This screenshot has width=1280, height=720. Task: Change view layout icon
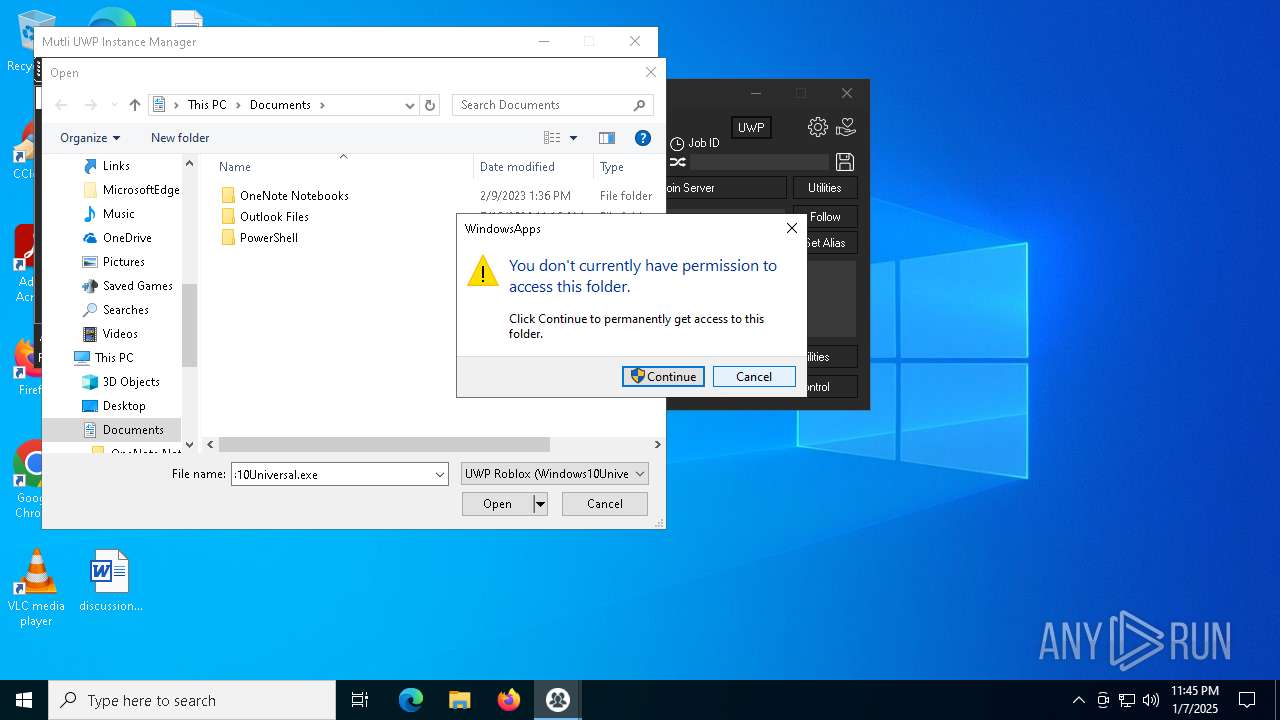[x=552, y=138]
